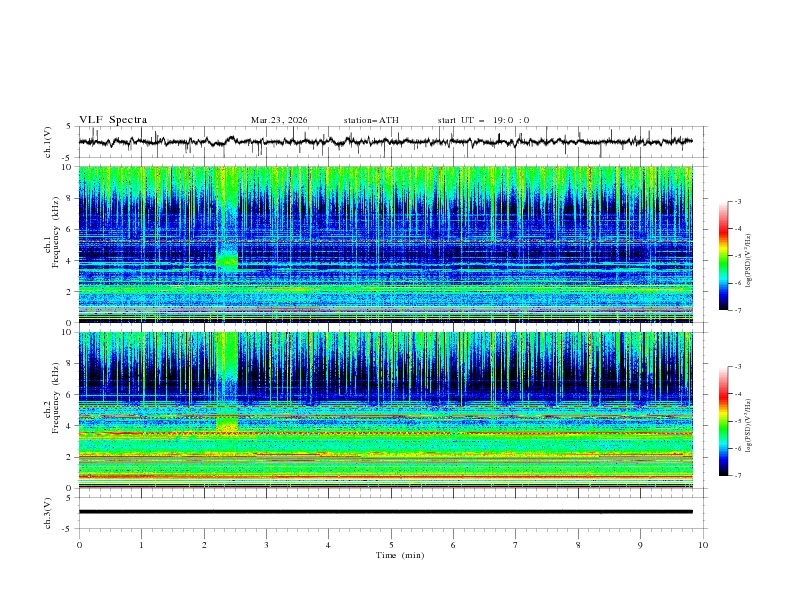Click the time axis tick '0'
The image size is (792, 612).
79,545
